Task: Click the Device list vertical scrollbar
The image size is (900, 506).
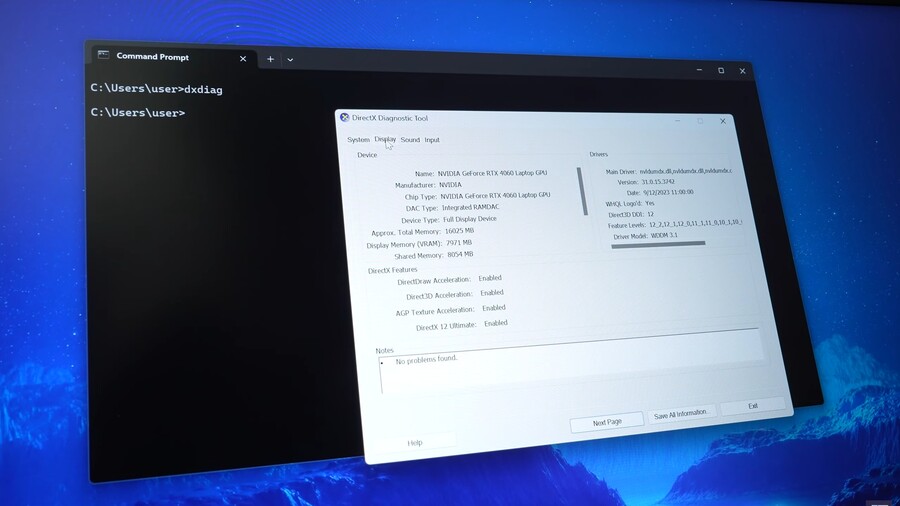Action: click(582, 191)
